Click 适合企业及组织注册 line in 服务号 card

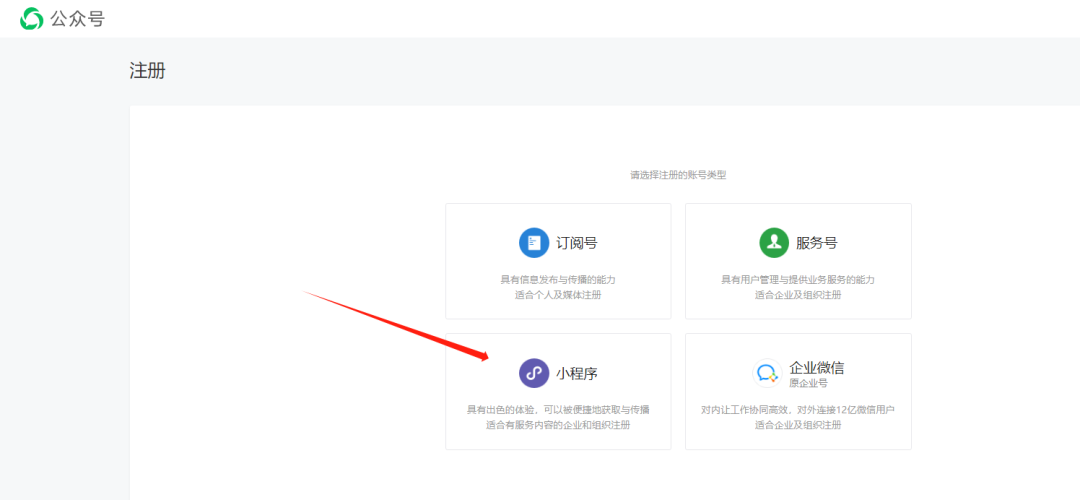pyautogui.click(x=798, y=295)
